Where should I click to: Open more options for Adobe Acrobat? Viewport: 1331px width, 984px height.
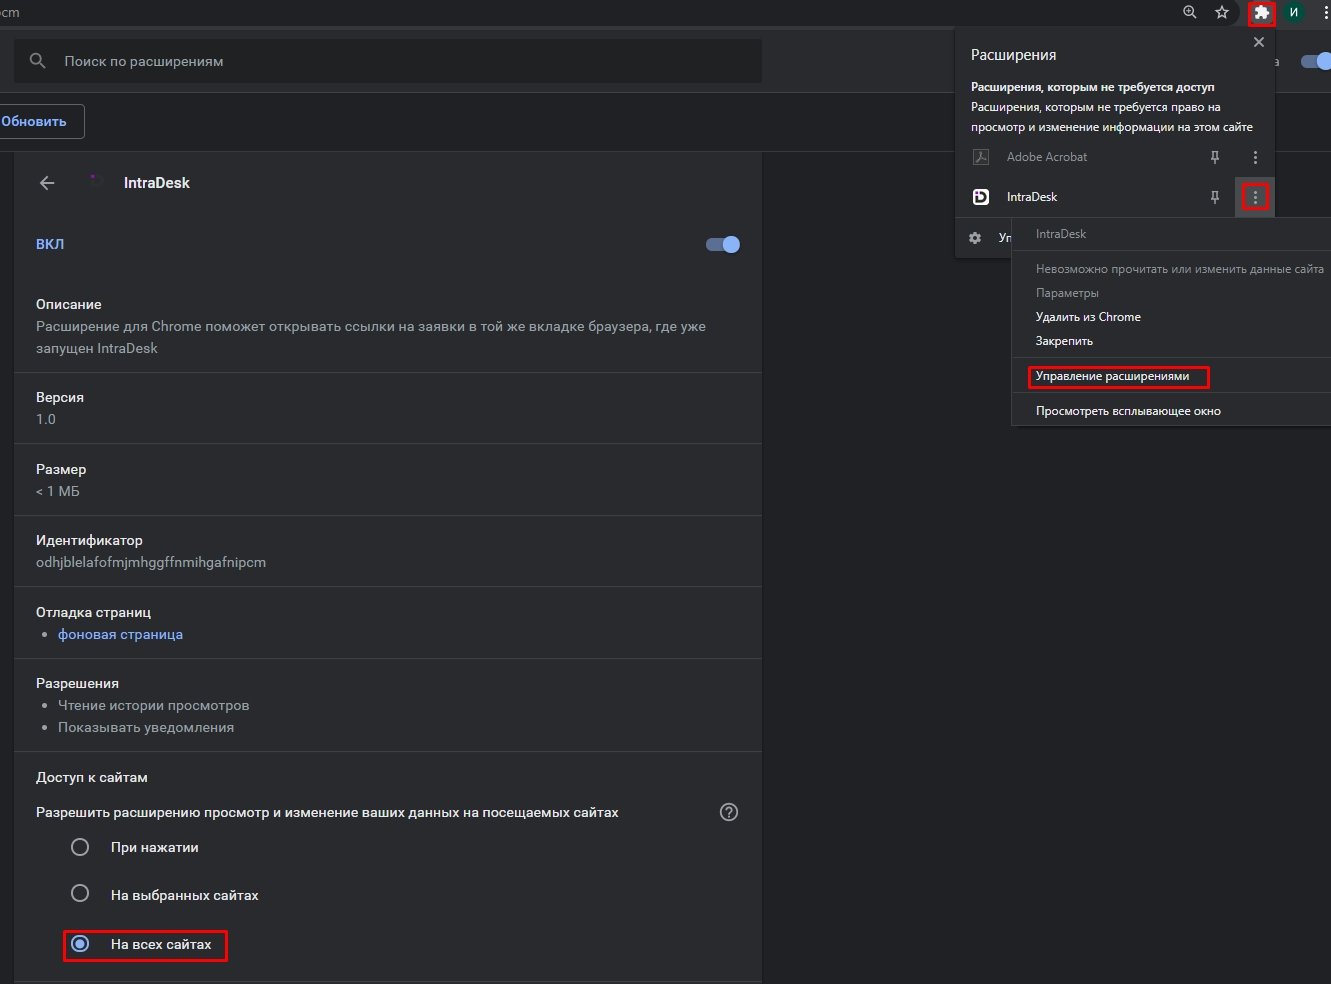[x=1255, y=157]
